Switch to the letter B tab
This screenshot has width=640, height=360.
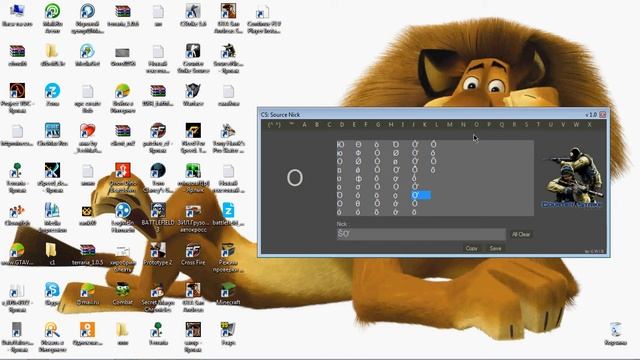click(x=316, y=124)
